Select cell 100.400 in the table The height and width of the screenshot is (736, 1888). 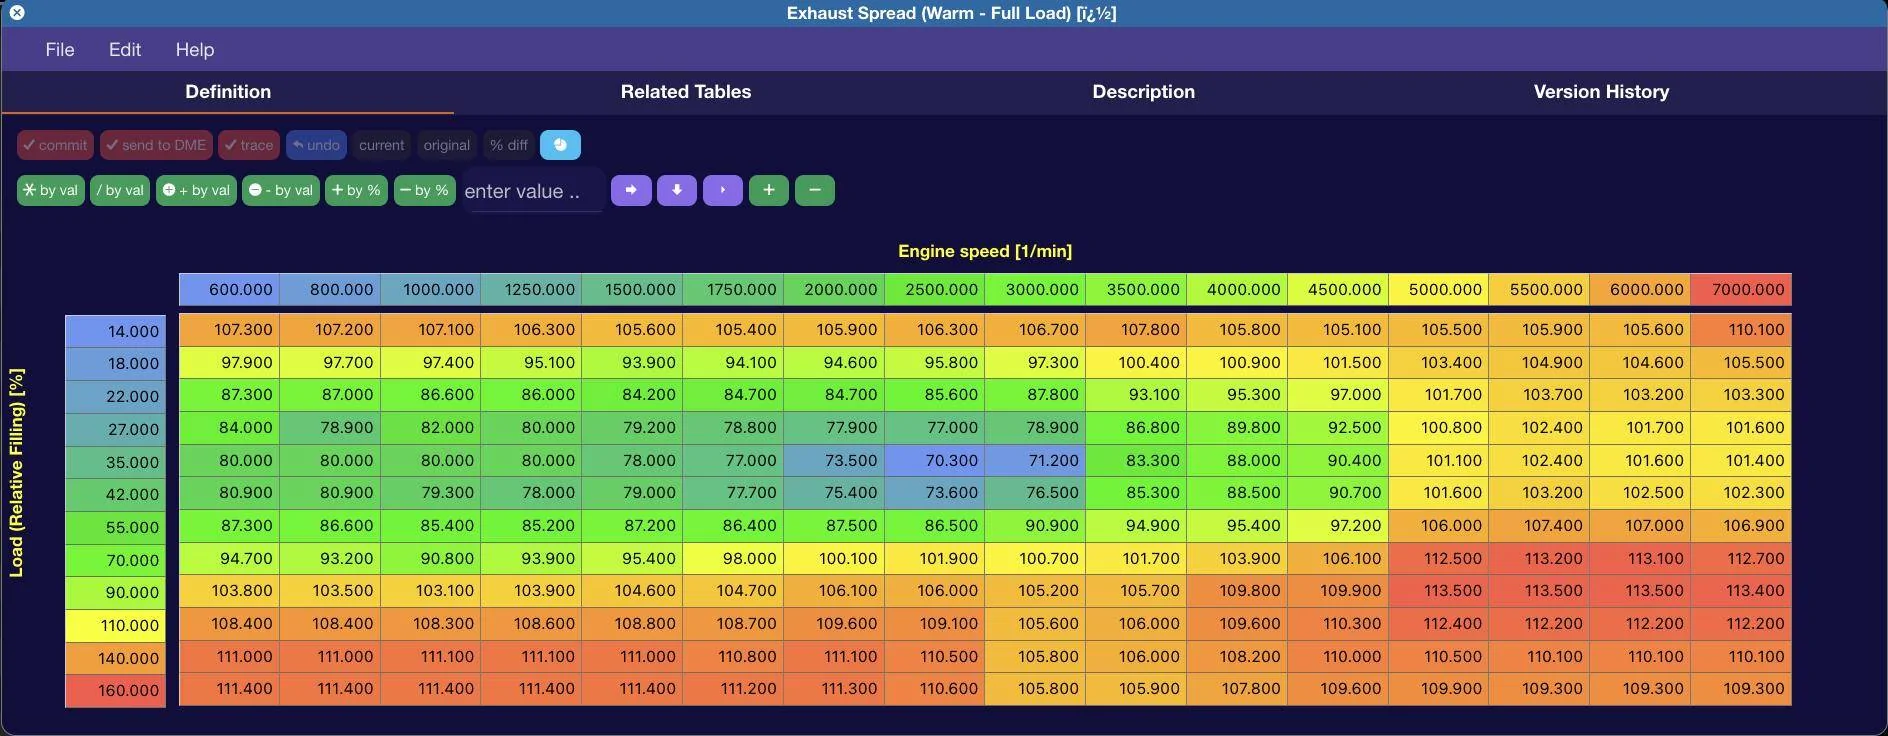point(1137,362)
